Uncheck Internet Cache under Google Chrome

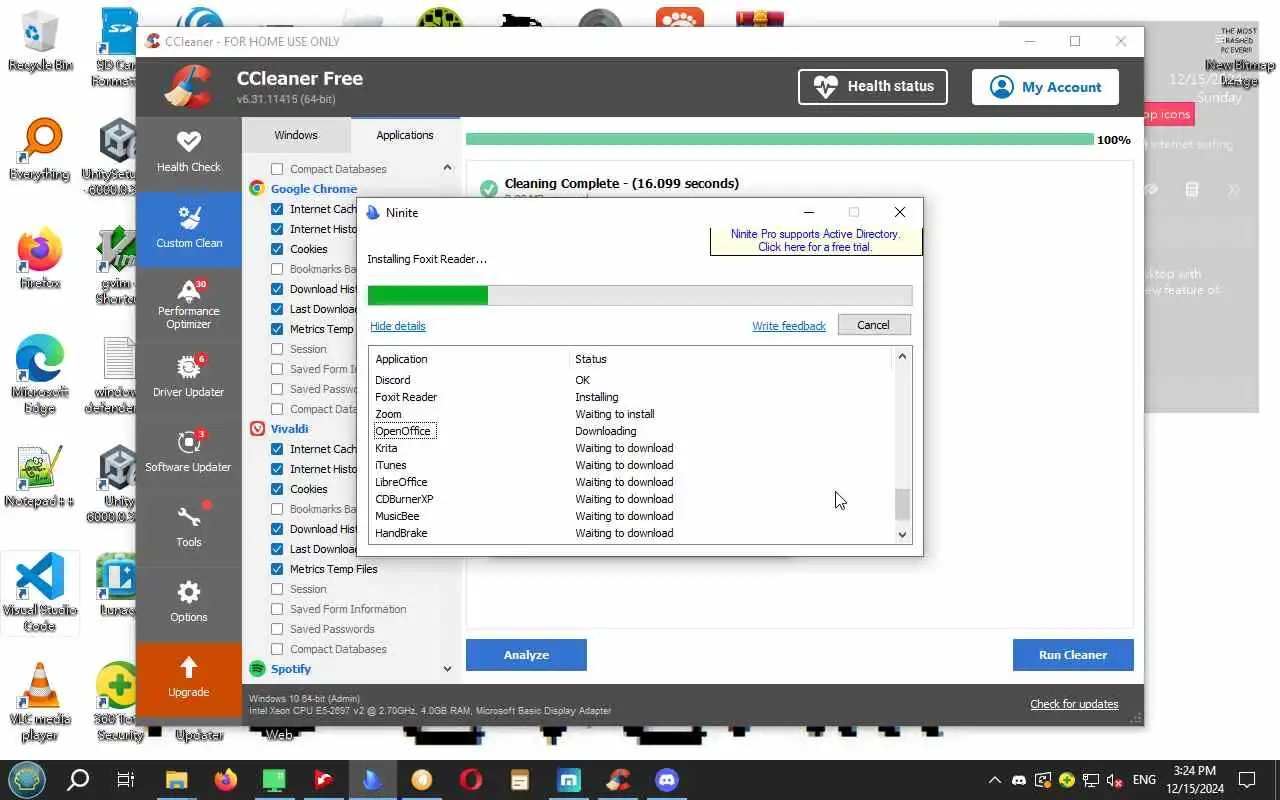277,209
